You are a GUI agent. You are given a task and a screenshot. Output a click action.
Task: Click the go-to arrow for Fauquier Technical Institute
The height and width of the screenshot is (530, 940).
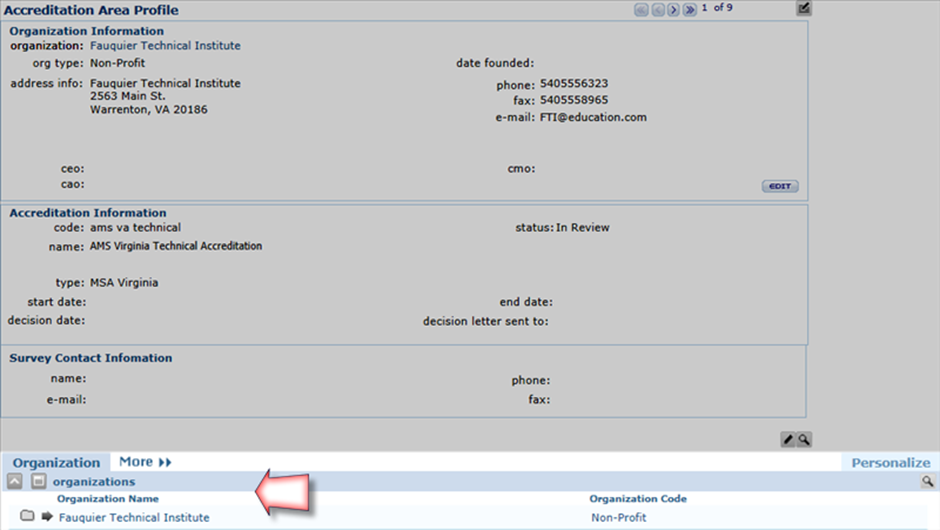point(47,516)
